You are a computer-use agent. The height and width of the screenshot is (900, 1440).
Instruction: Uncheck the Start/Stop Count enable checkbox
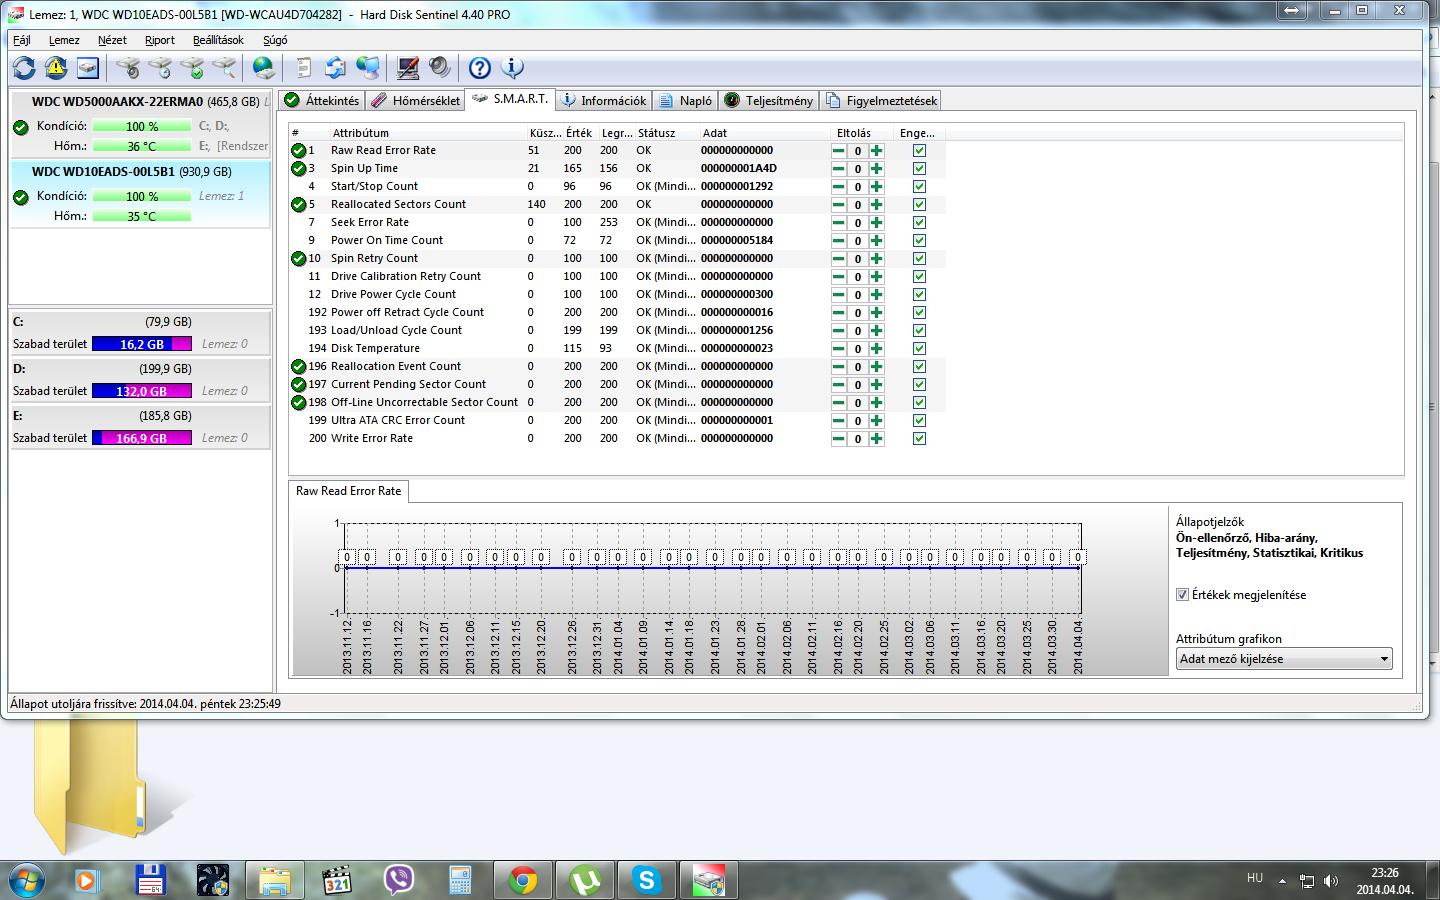pyautogui.click(x=919, y=187)
